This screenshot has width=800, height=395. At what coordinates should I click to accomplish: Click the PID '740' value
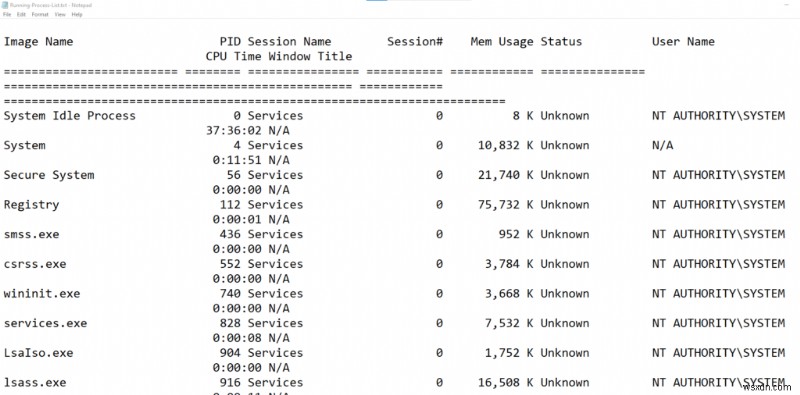pos(230,293)
